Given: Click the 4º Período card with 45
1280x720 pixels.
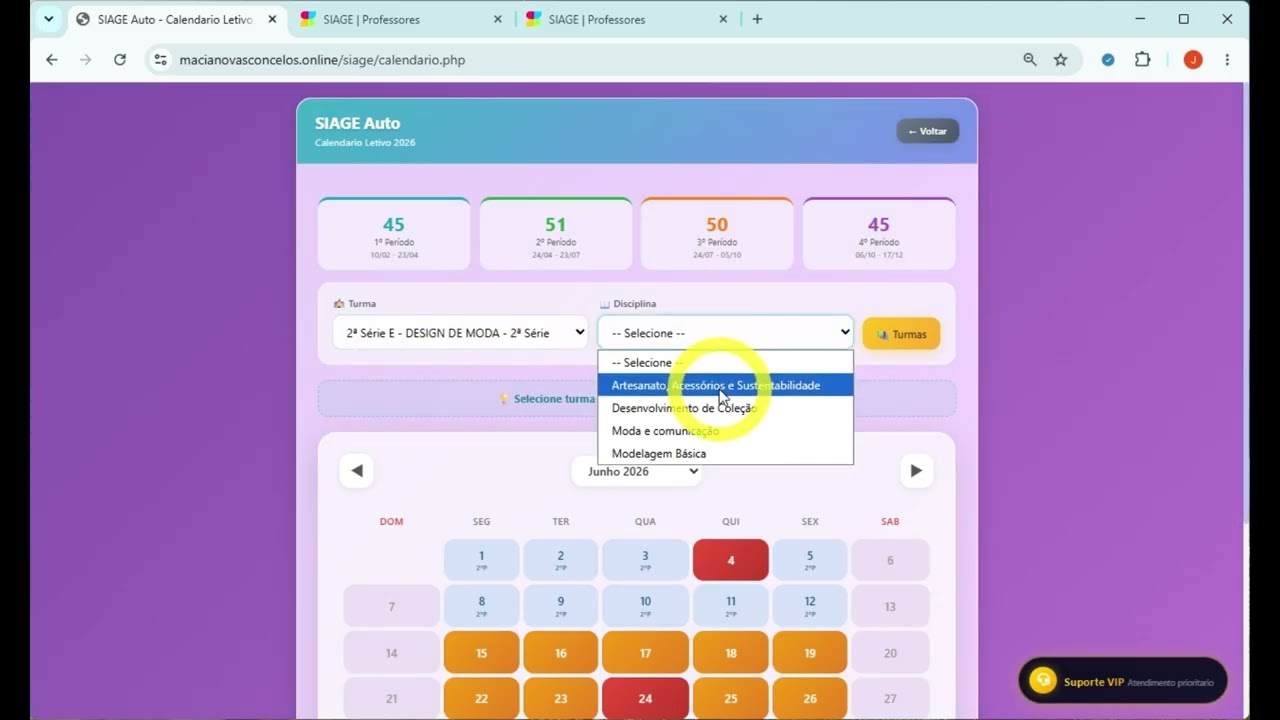Looking at the screenshot, I should click(x=879, y=234).
